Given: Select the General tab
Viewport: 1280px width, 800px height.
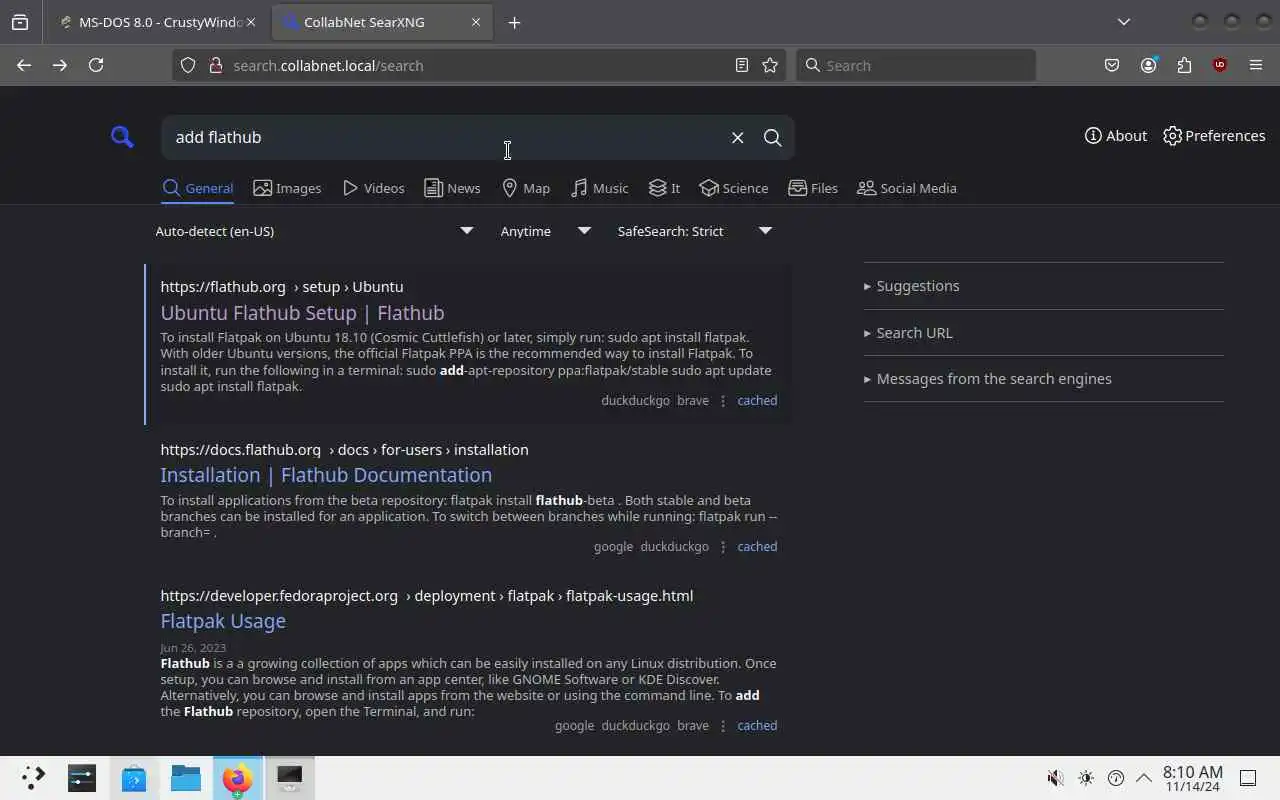Looking at the screenshot, I should coord(198,188).
